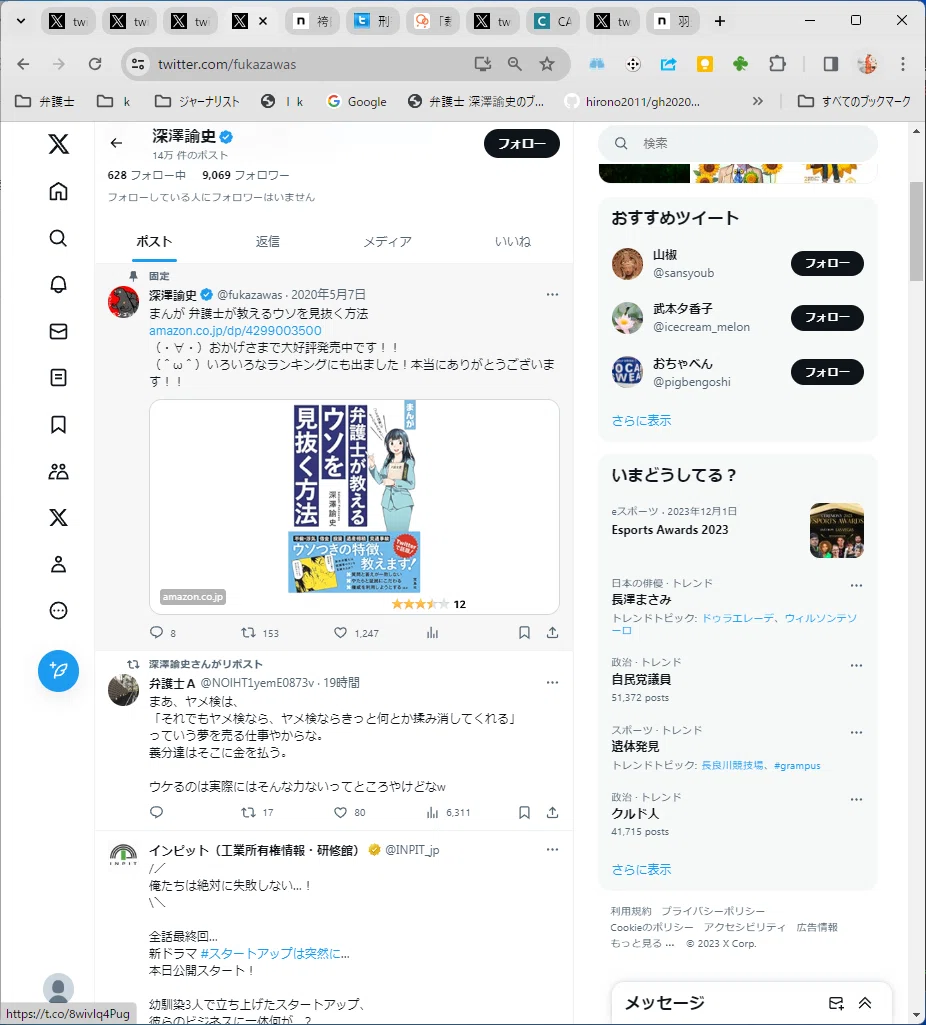Viewport: 926px width, 1025px height.
Task: Expand the メッセージ panel with double chevron
Action: 865,1003
